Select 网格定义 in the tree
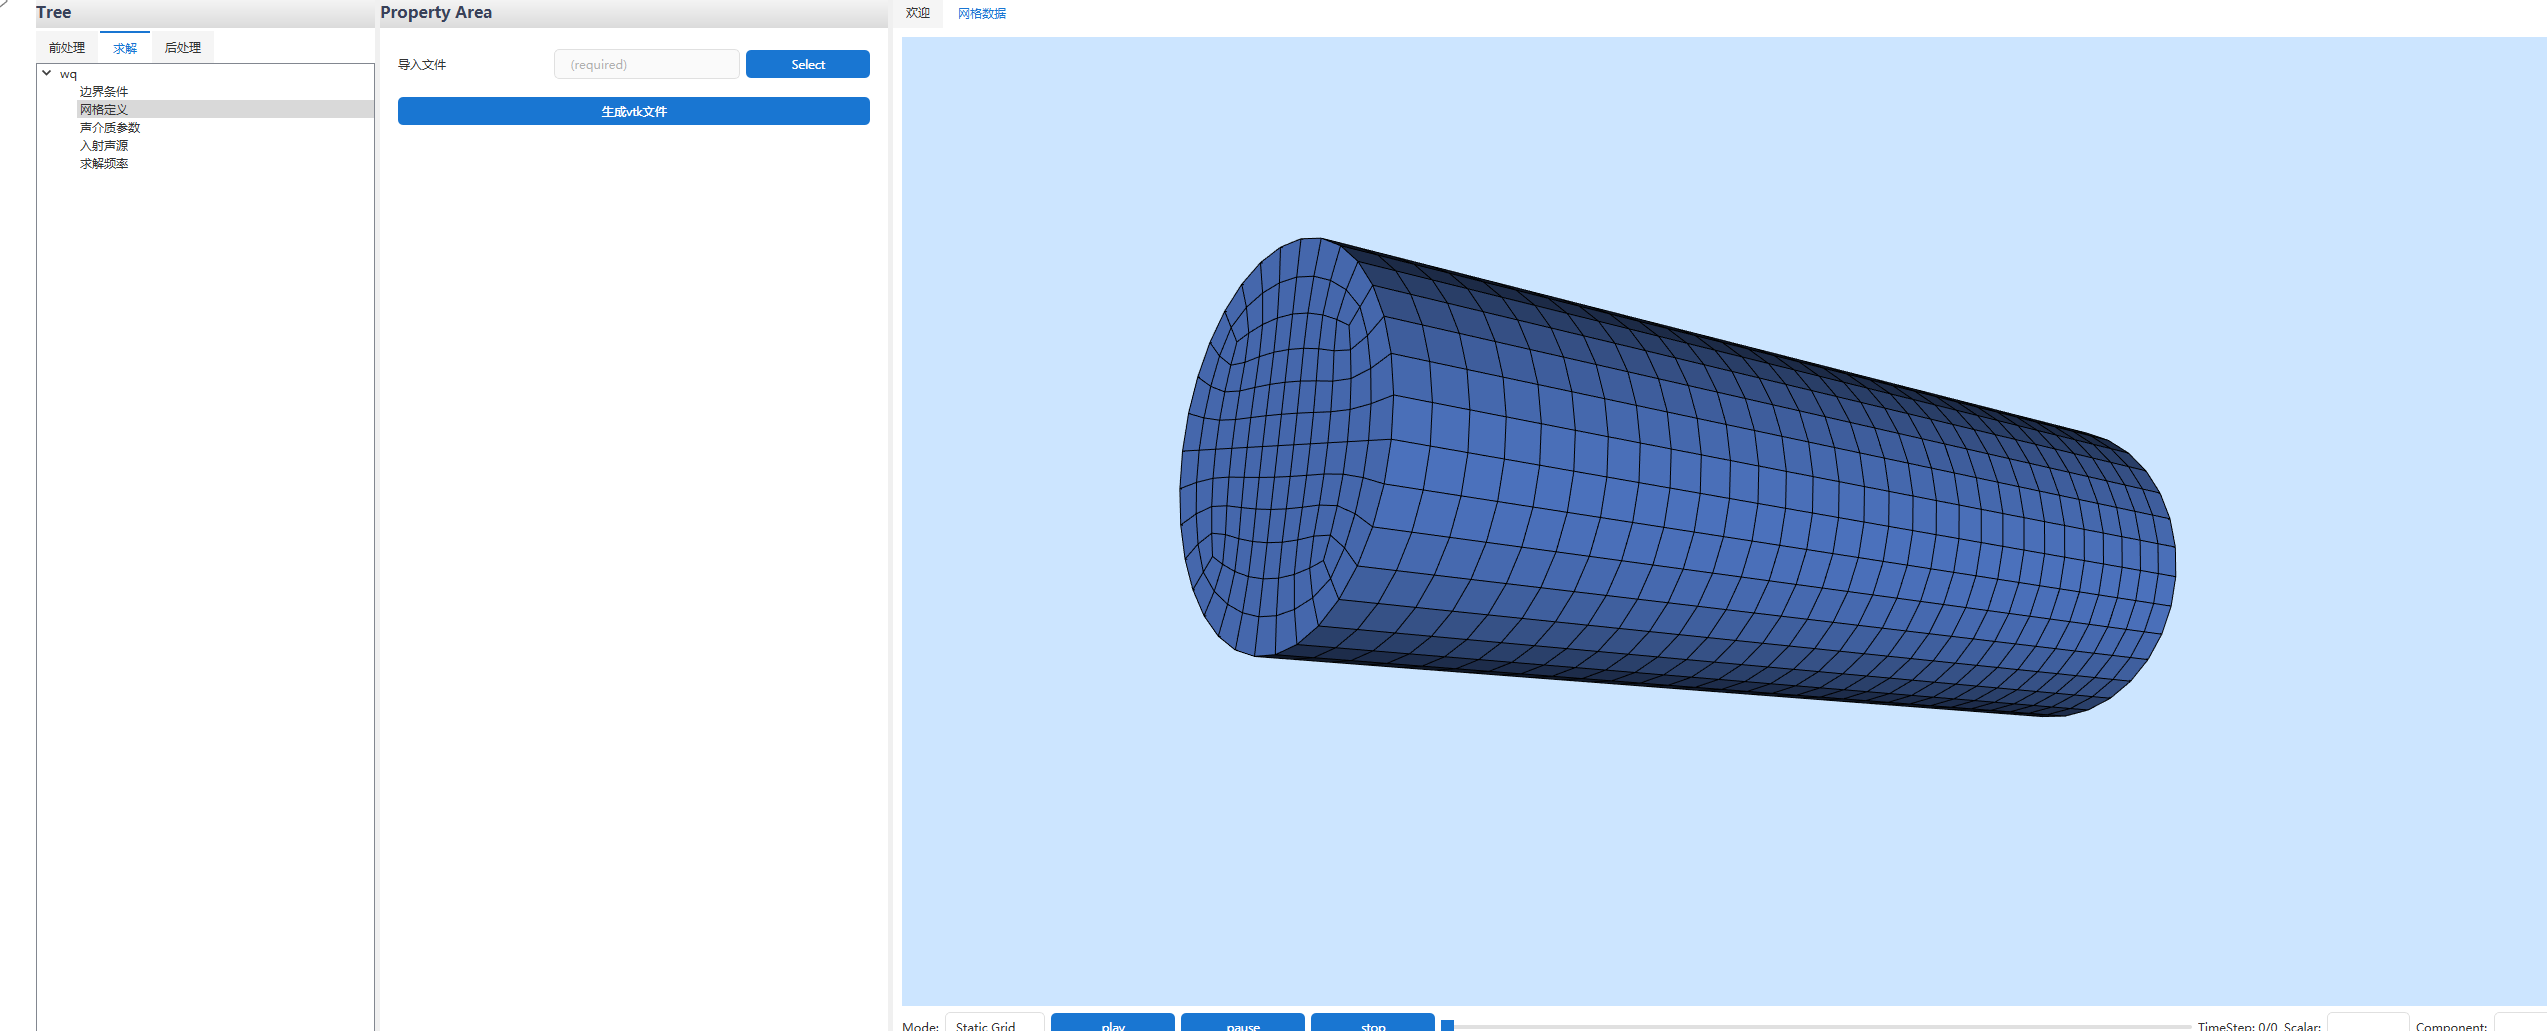The width and height of the screenshot is (2547, 1031). (104, 109)
